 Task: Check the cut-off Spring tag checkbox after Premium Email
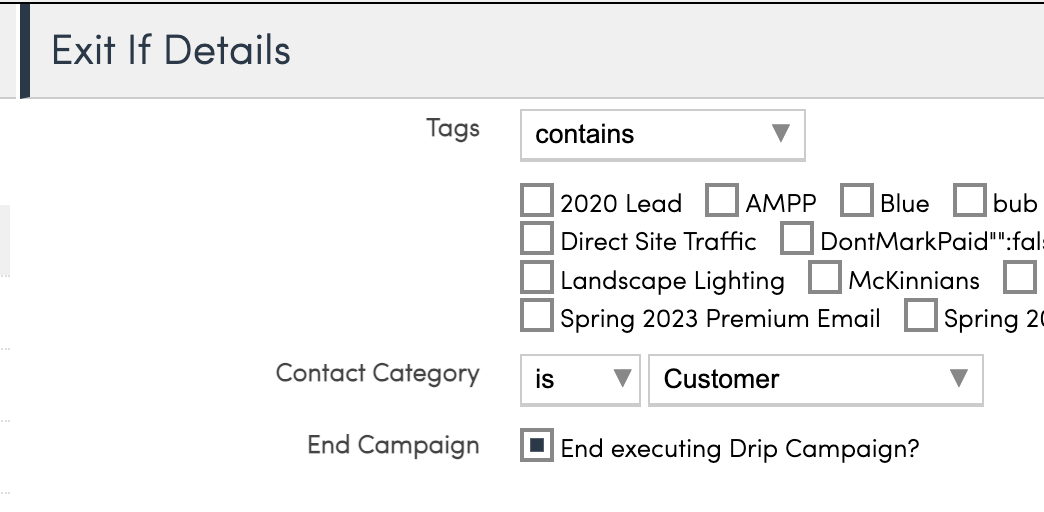point(920,317)
